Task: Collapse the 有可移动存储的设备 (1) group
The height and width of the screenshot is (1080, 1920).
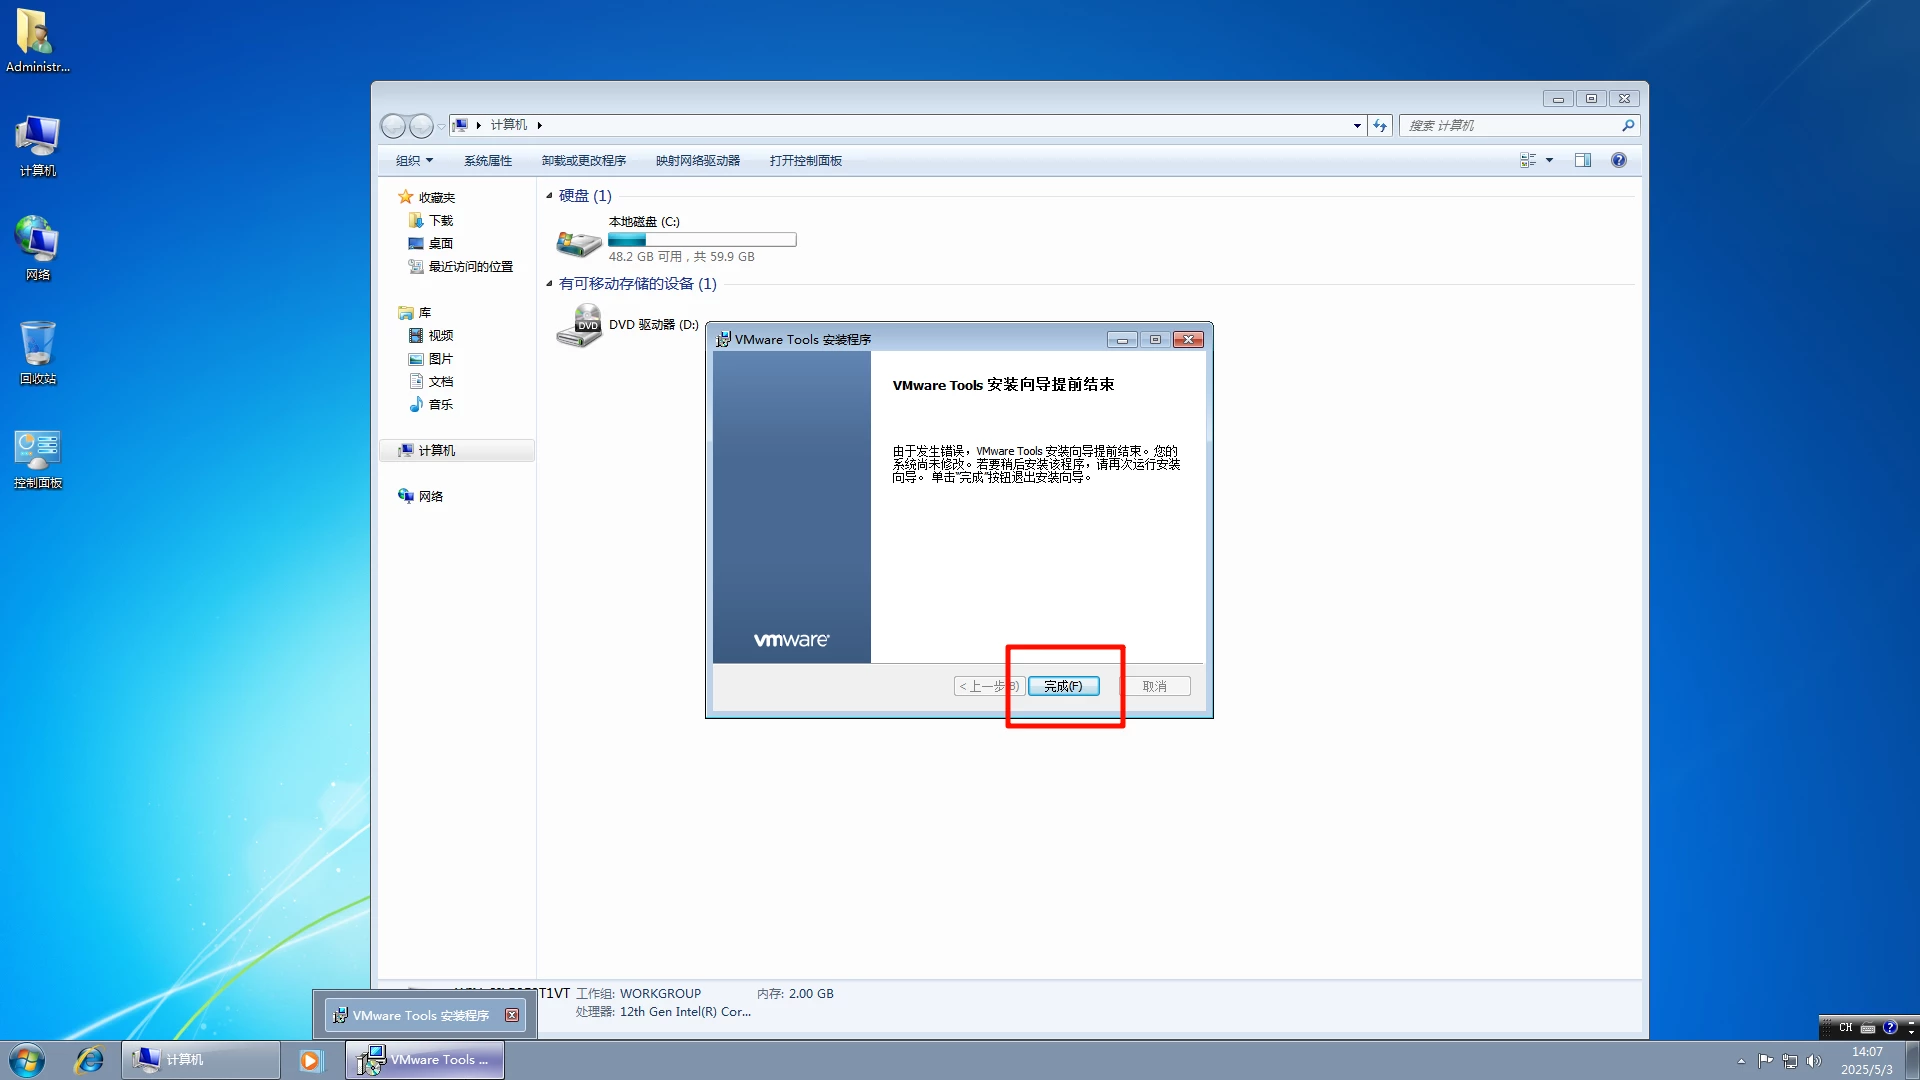Action: (x=549, y=283)
